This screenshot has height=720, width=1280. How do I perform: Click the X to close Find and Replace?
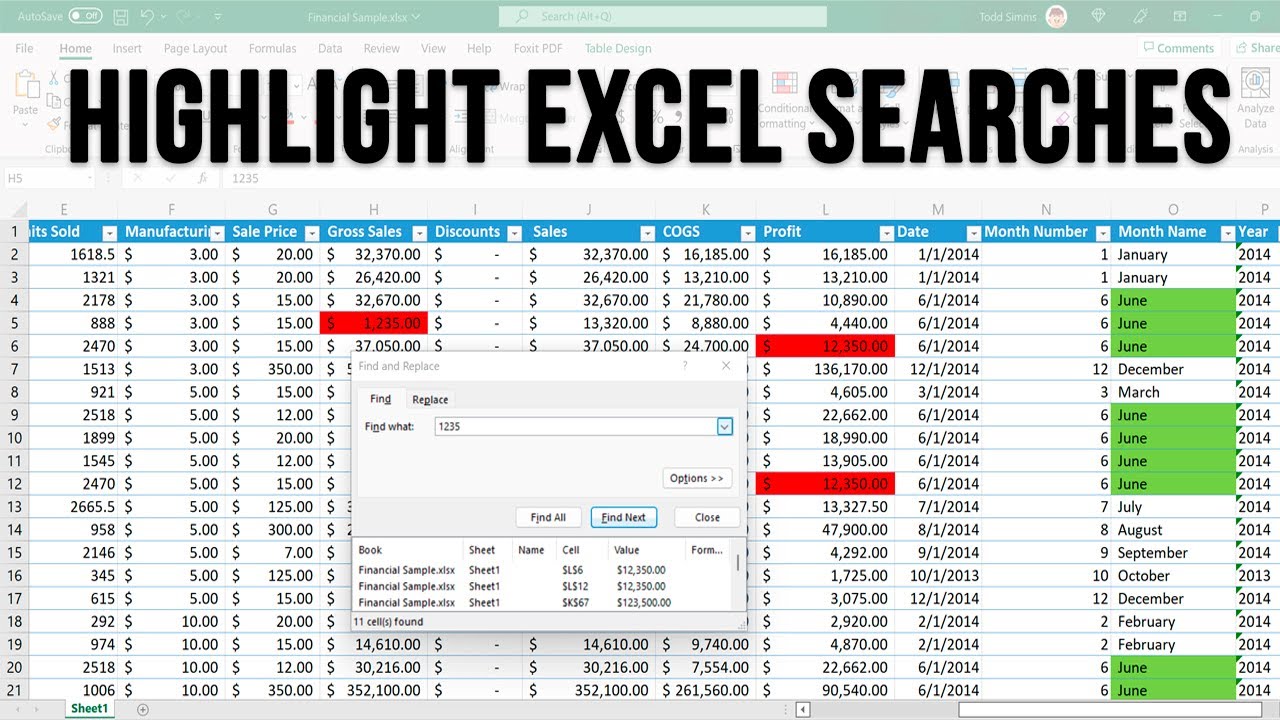(726, 366)
